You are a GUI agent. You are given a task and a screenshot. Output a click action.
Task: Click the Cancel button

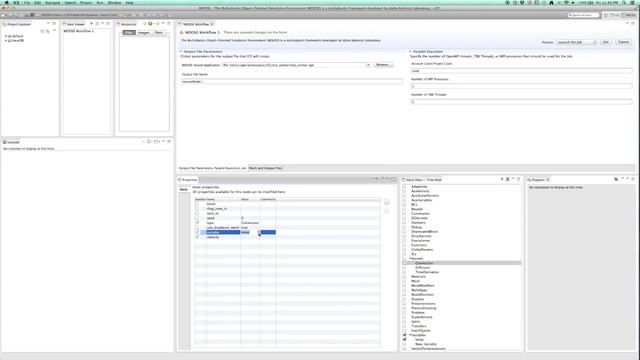point(623,42)
